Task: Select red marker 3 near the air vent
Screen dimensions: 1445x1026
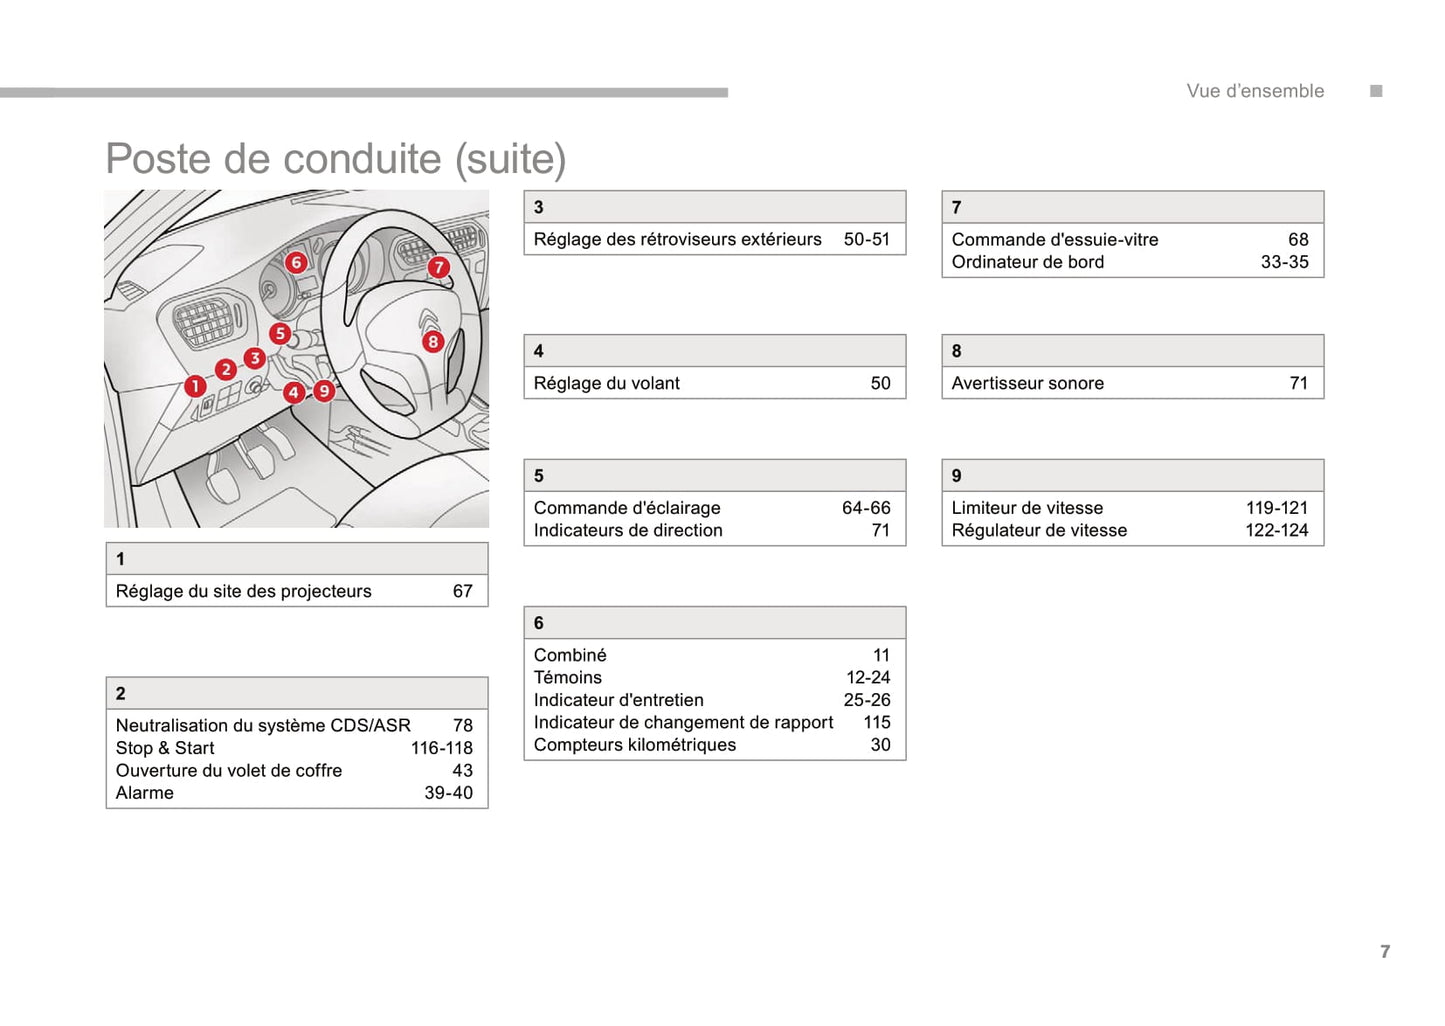Action: (x=255, y=358)
